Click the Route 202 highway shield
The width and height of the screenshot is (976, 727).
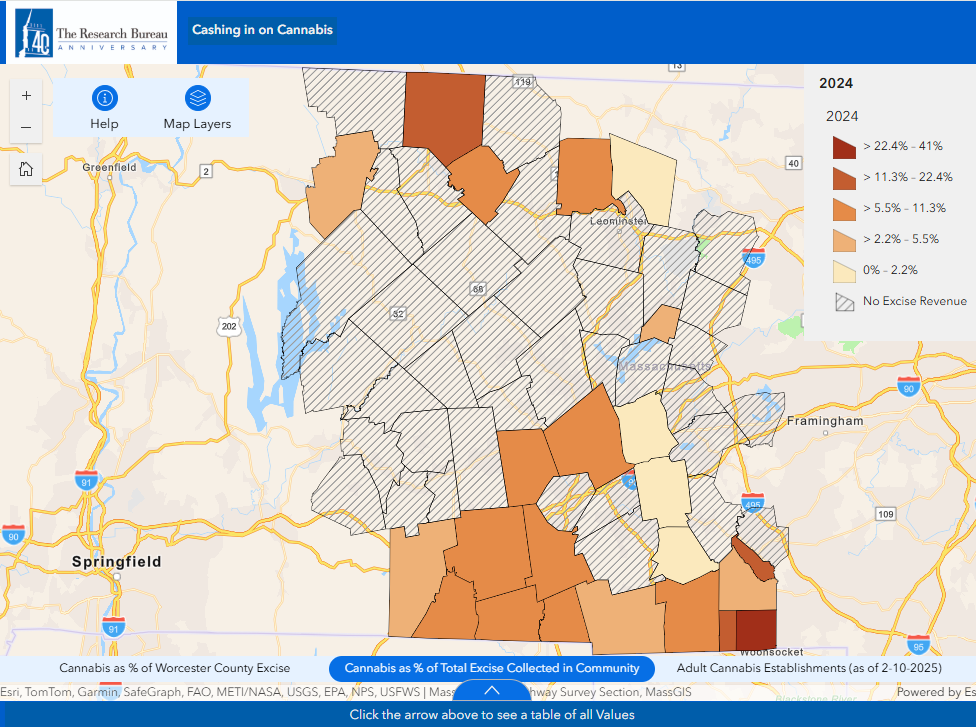tap(229, 326)
